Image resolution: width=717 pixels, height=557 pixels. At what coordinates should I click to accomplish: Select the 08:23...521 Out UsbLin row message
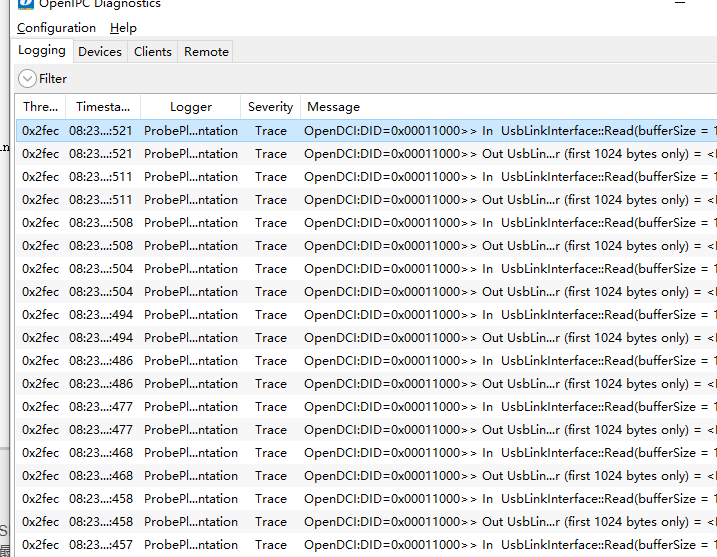pos(510,154)
